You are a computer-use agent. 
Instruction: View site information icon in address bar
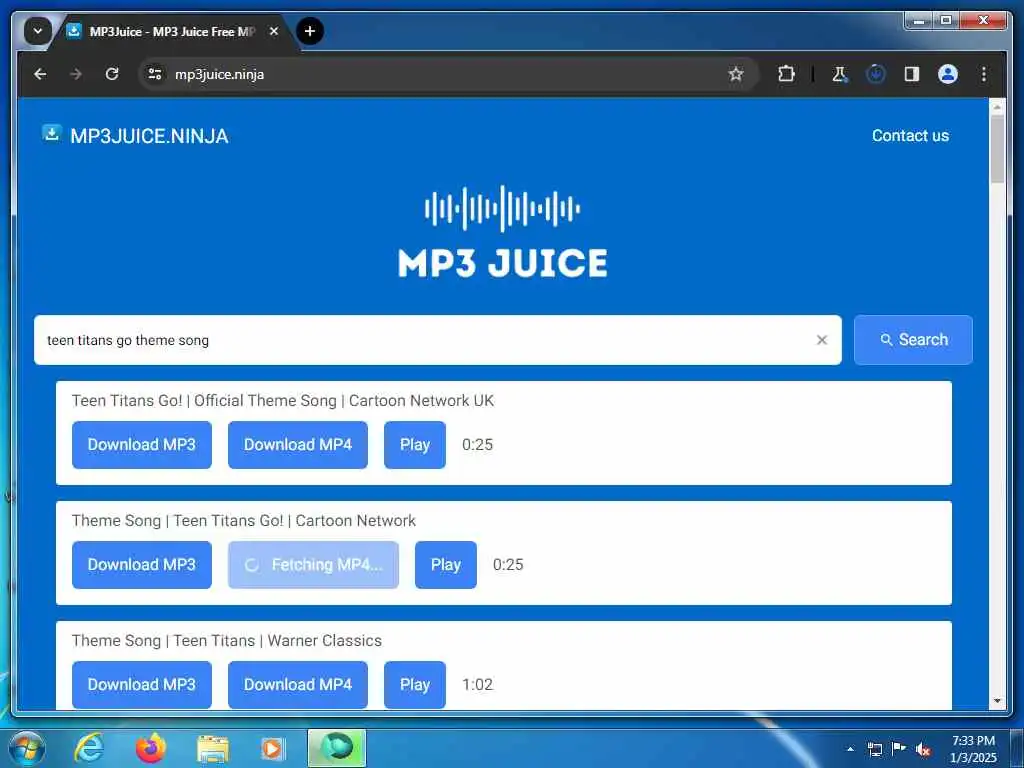(x=155, y=74)
